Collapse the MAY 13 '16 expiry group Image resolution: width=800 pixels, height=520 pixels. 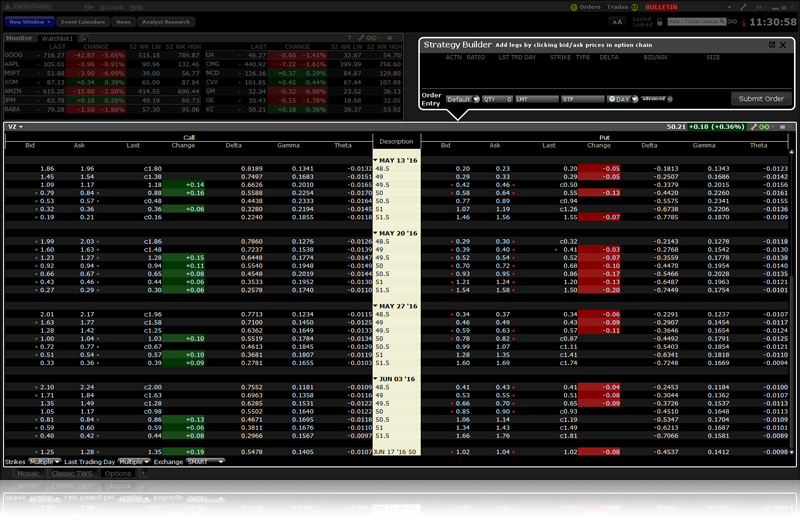coord(376,160)
